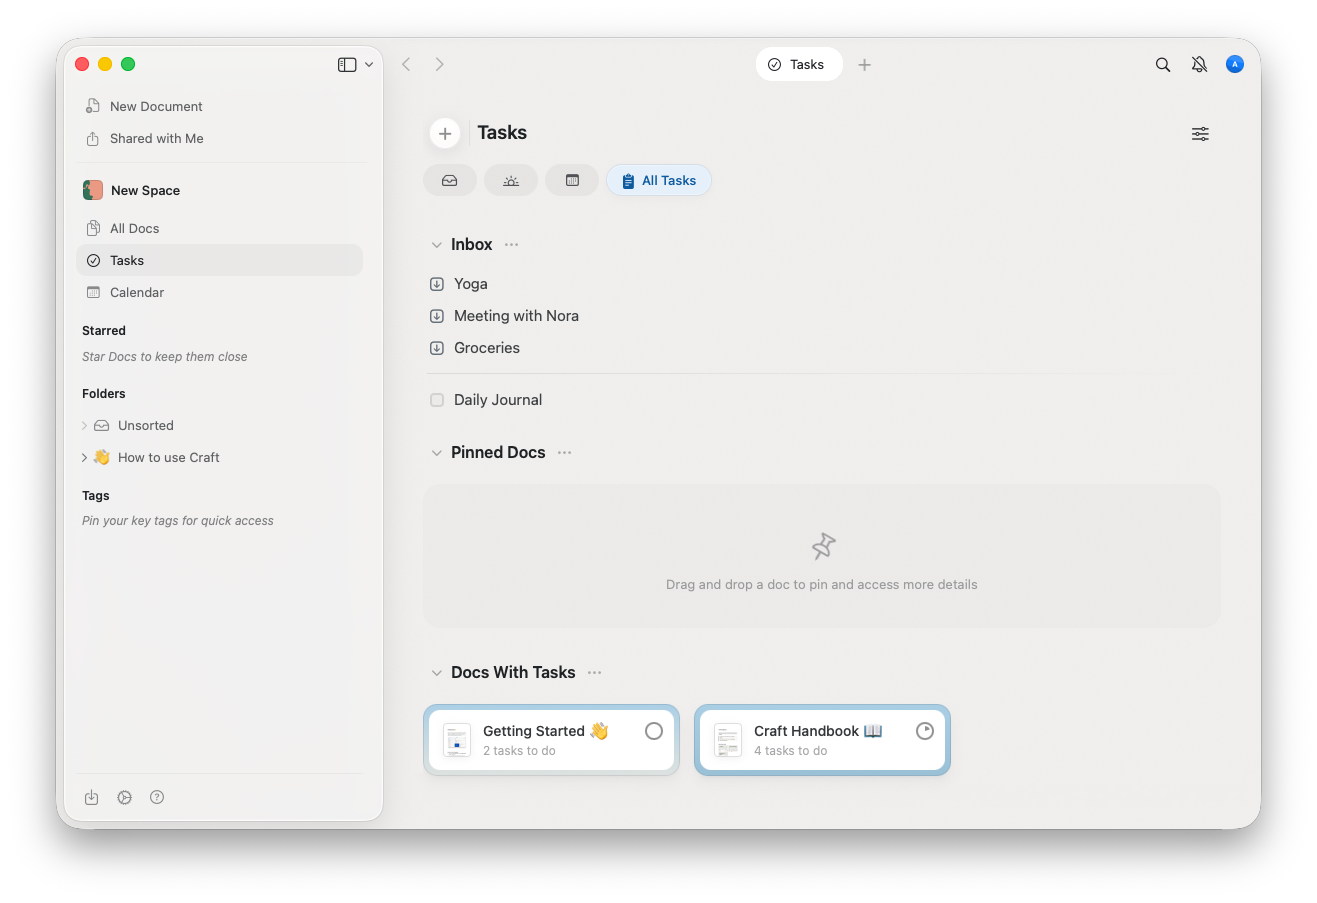Toggle the schedule icon on Craft Handbook card
The width and height of the screenshot is (1317, 903).
point(924,731)
